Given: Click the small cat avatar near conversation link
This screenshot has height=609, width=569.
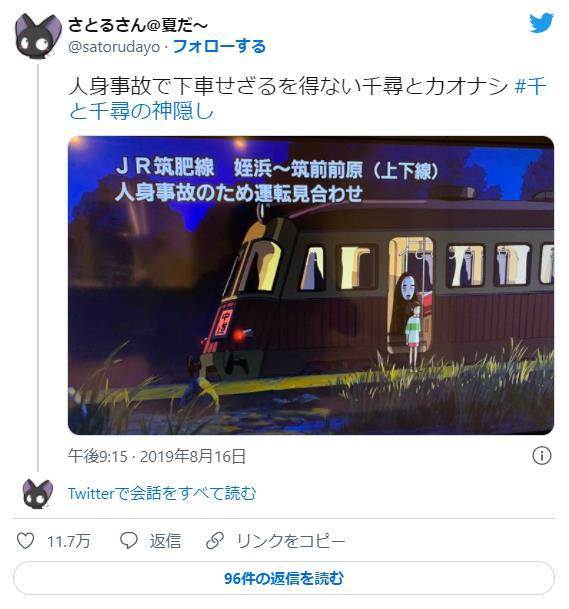Looking at the screenshot, I should pos(38,493).
